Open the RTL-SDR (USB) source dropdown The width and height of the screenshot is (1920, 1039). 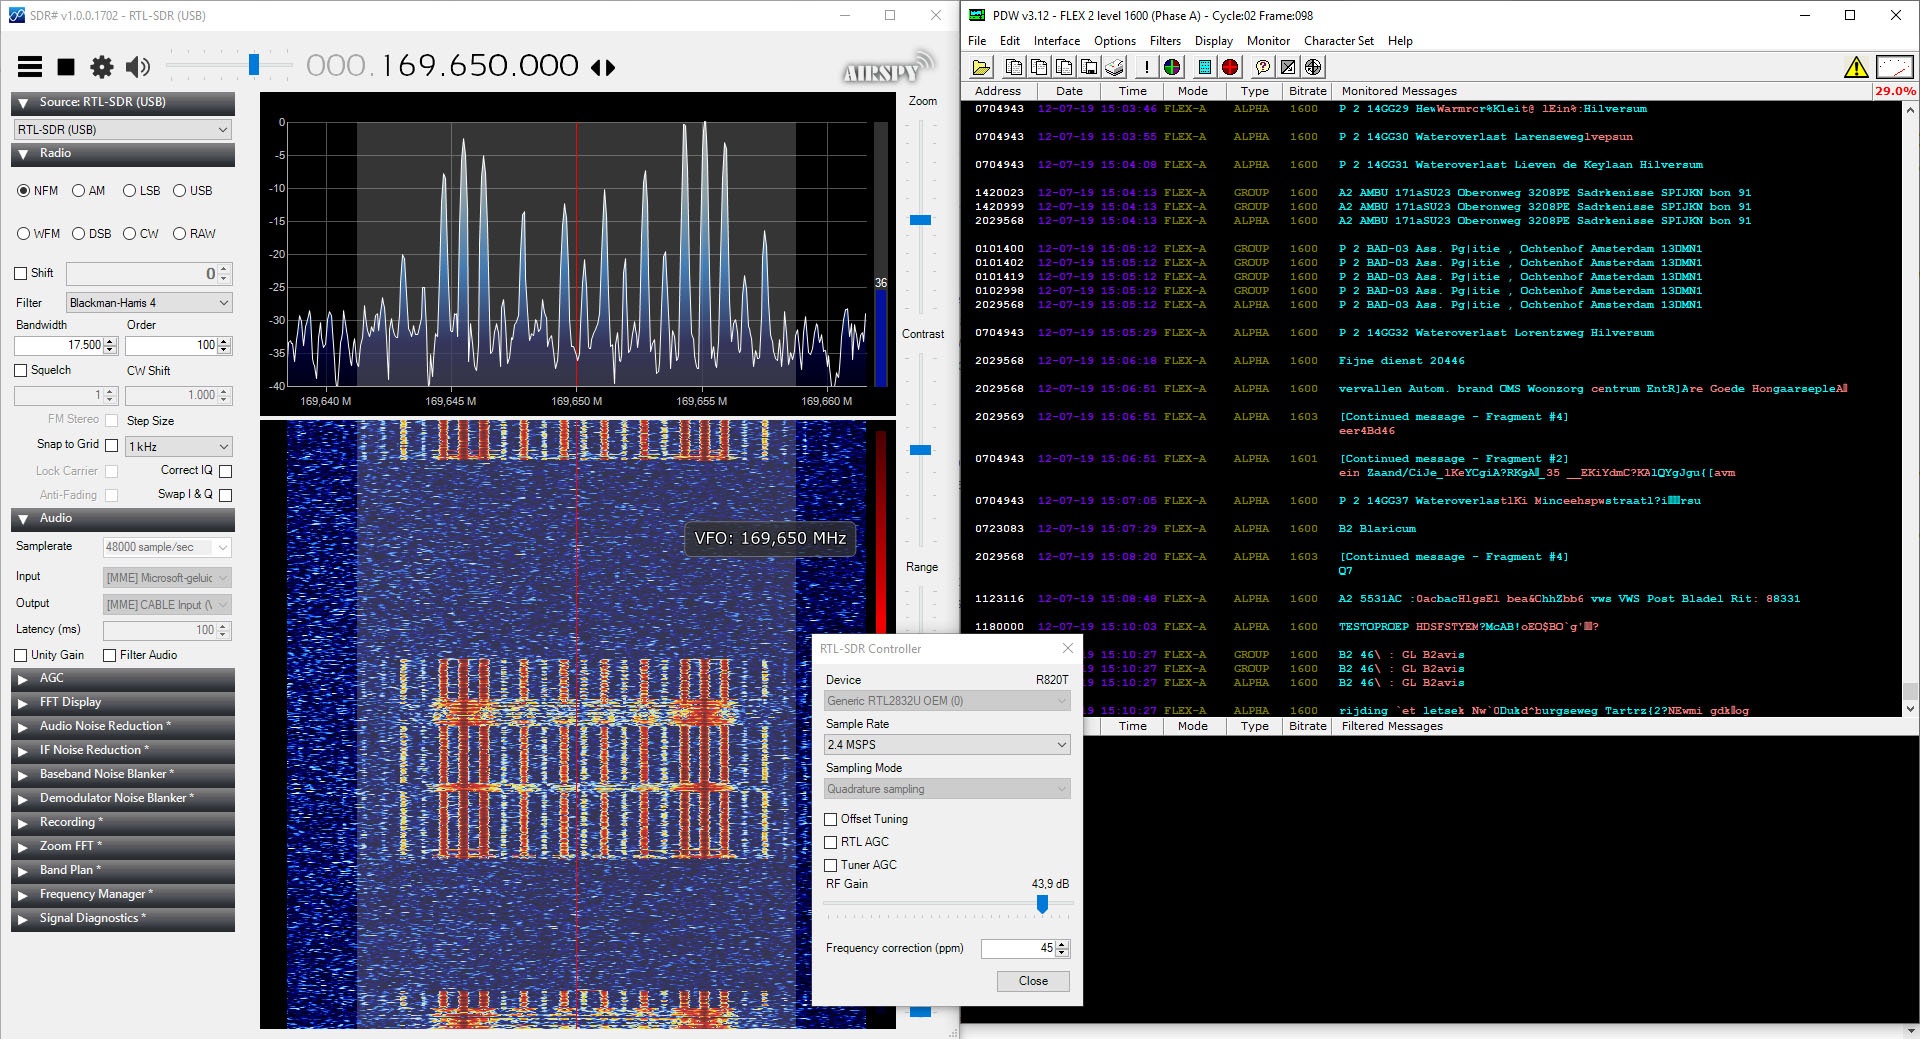point(123,130)
